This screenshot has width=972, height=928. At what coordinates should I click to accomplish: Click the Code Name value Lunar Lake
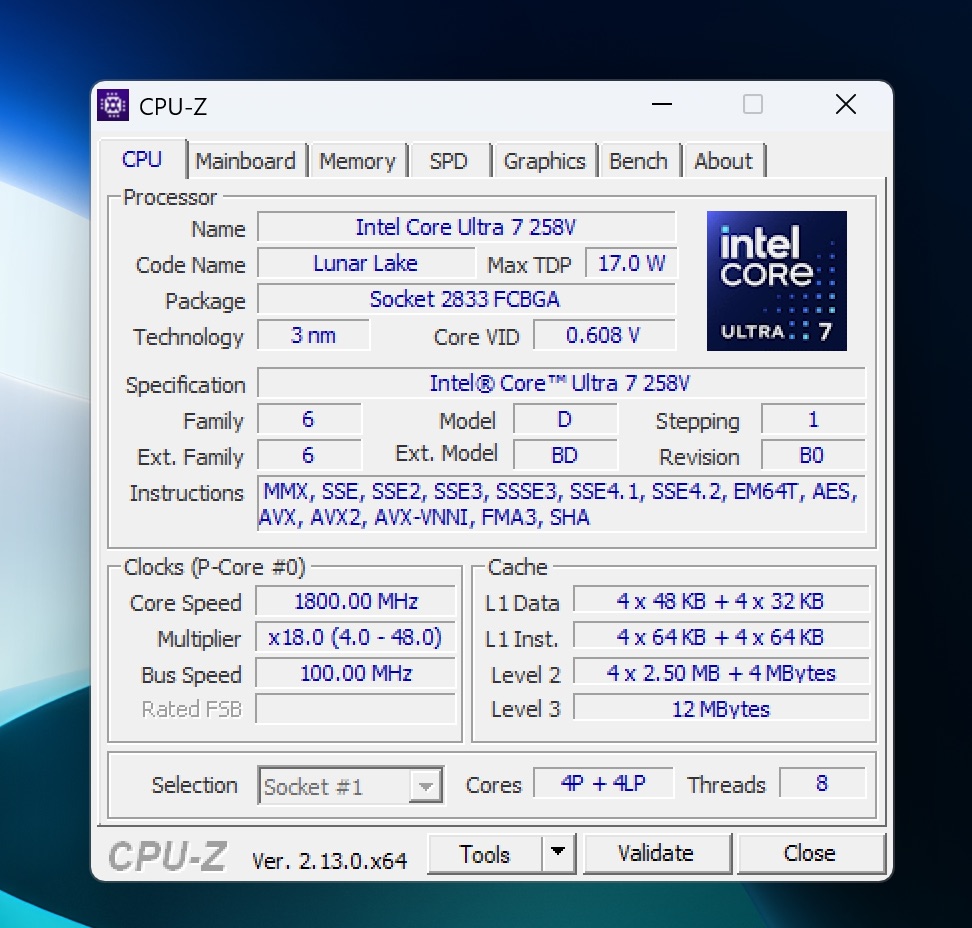[366, 263]
